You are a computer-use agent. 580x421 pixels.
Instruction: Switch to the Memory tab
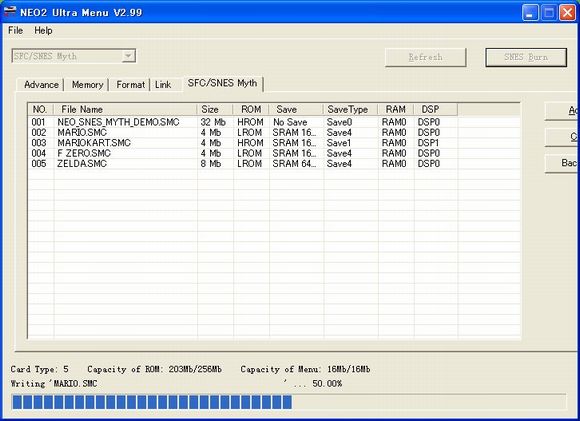(x=87, y=85)
